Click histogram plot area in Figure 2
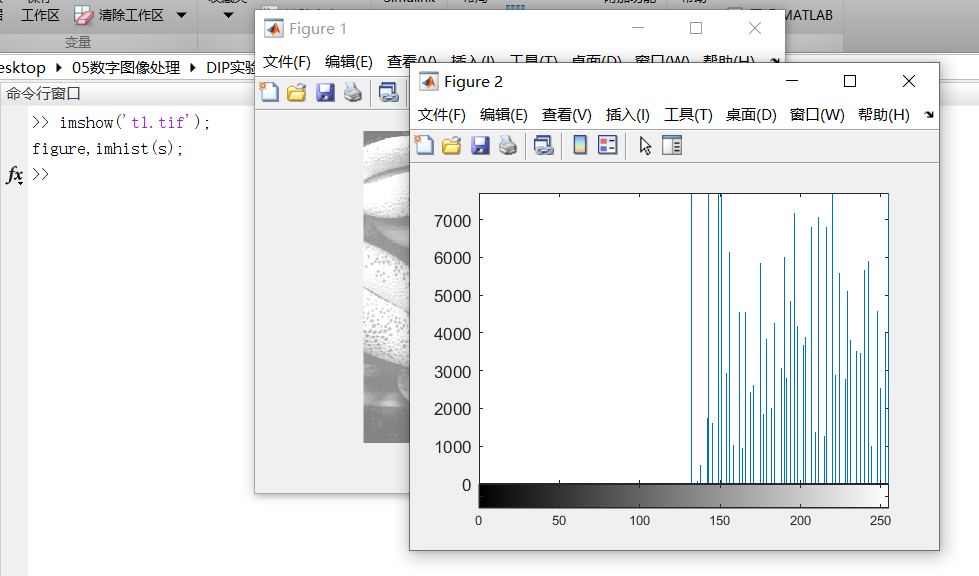This screenshot has width=979, height=576. click(x=683, y=339)
